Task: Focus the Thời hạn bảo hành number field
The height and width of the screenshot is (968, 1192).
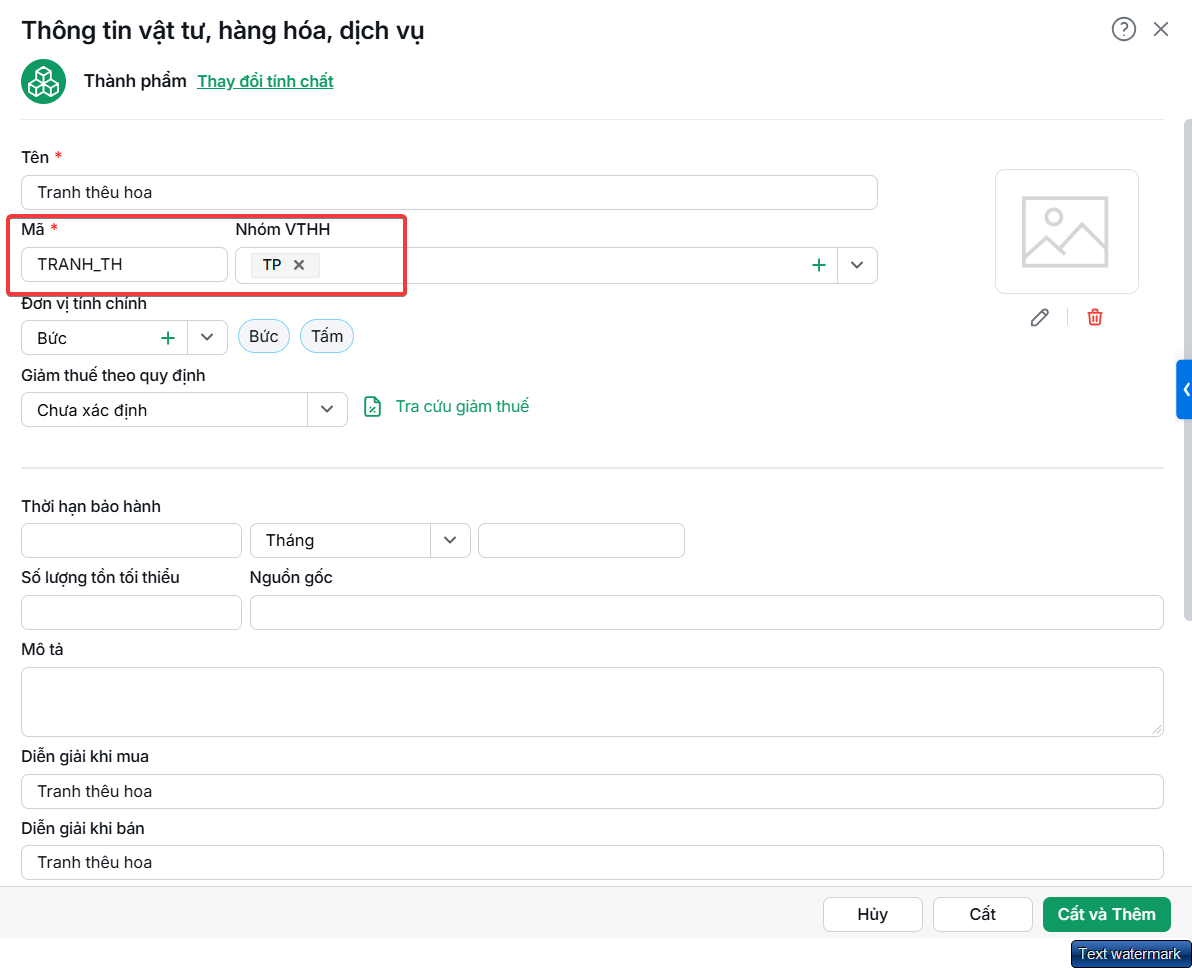Action: 132,541
